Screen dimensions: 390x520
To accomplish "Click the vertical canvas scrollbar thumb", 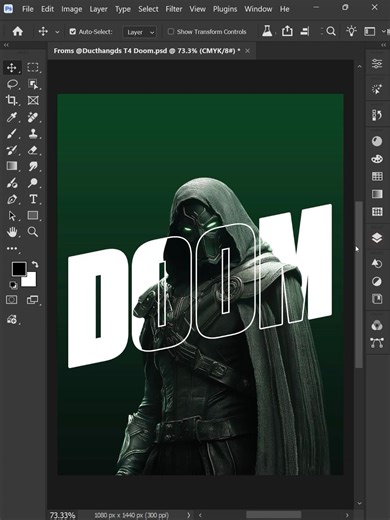I will click(359, 284).
